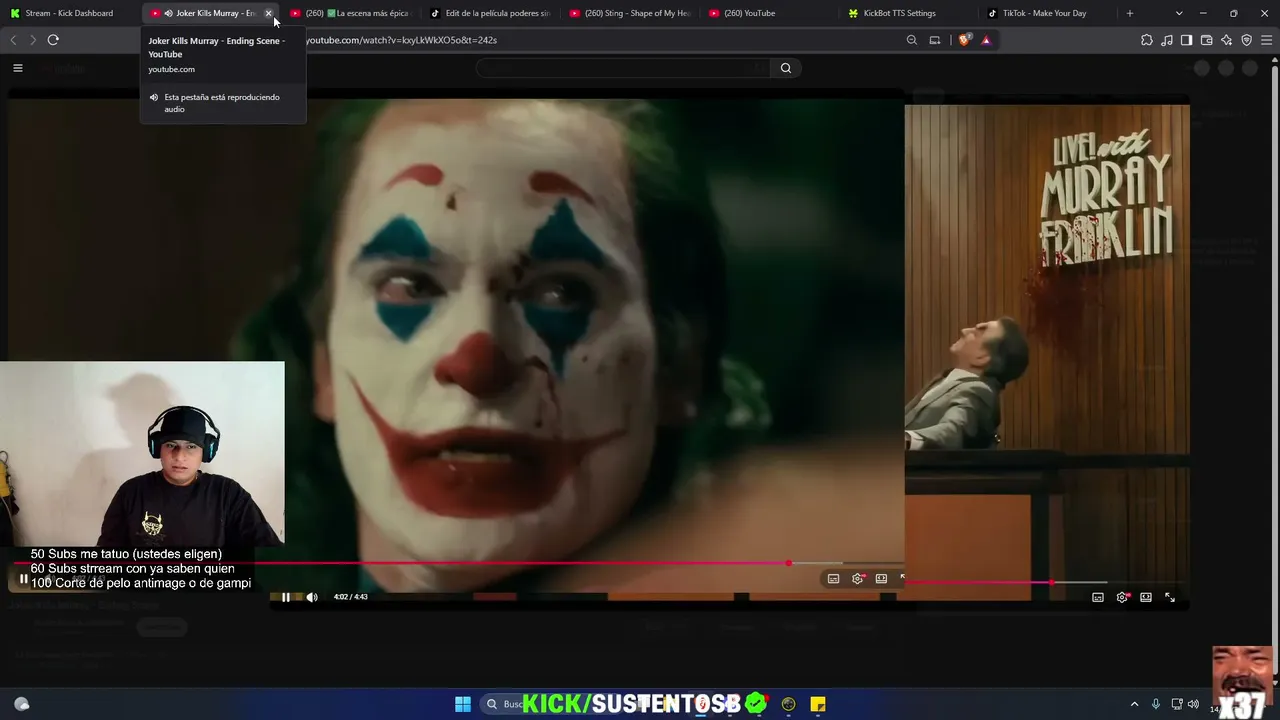Switch to the Stream - Kick Dashboard tab
Viewport: 1280px width, 720px height.
[x=70, y=13]
